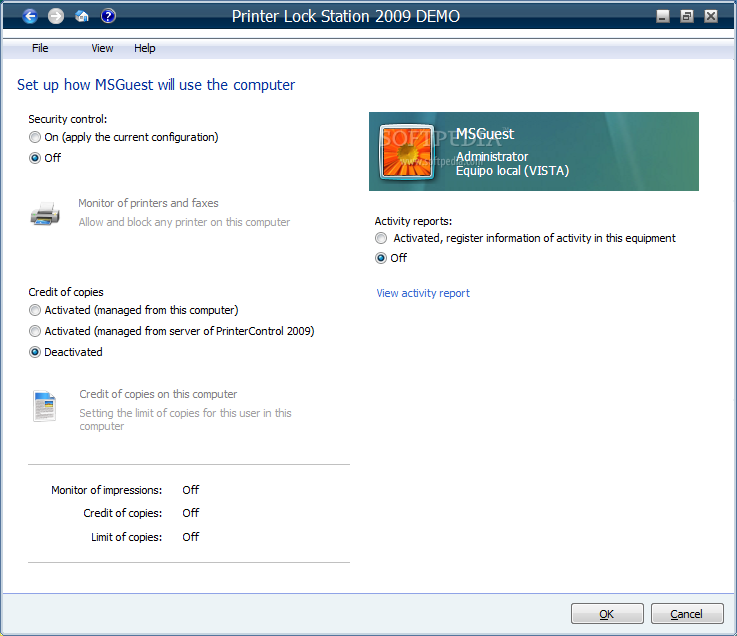This screenshot has width=737, height=636.
Task: Click the document icon for credit of copies
Action: [x=45, y=406]
